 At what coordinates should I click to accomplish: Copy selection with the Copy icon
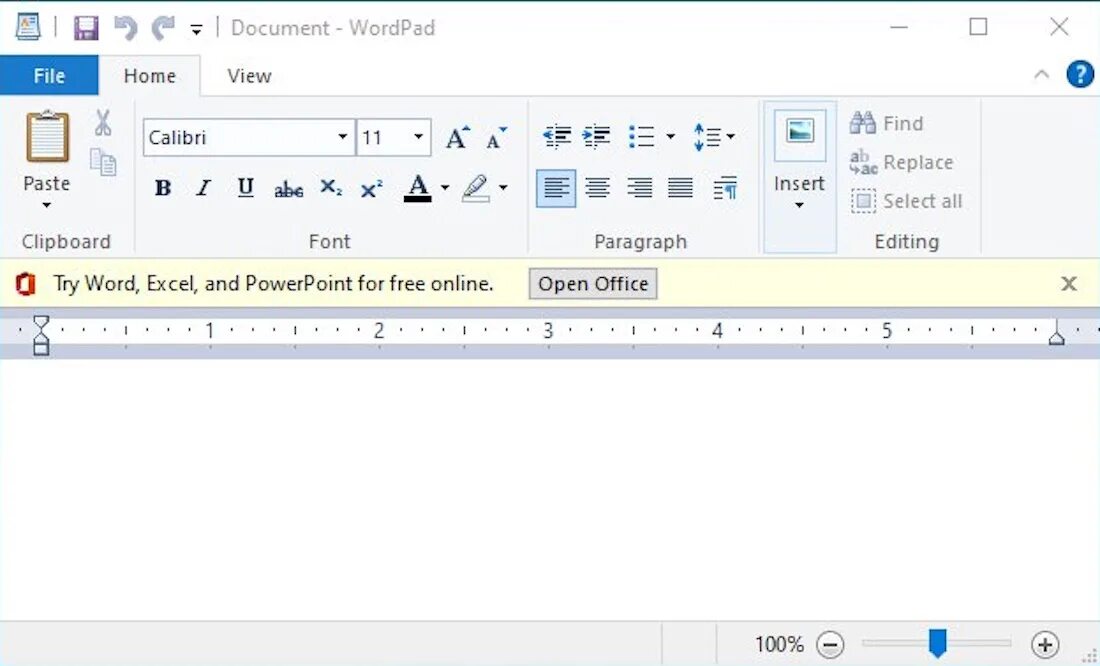click(103, 162)
